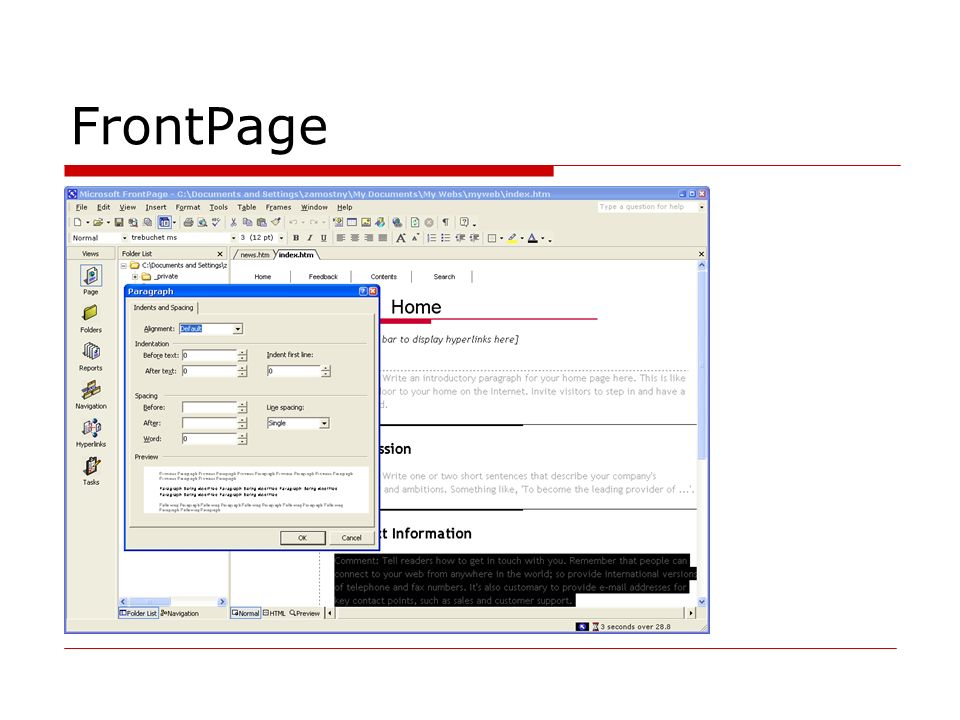Screen dimensions: 960x720
Task: Click the Align Left icon
Action: (x=341, y=238)
